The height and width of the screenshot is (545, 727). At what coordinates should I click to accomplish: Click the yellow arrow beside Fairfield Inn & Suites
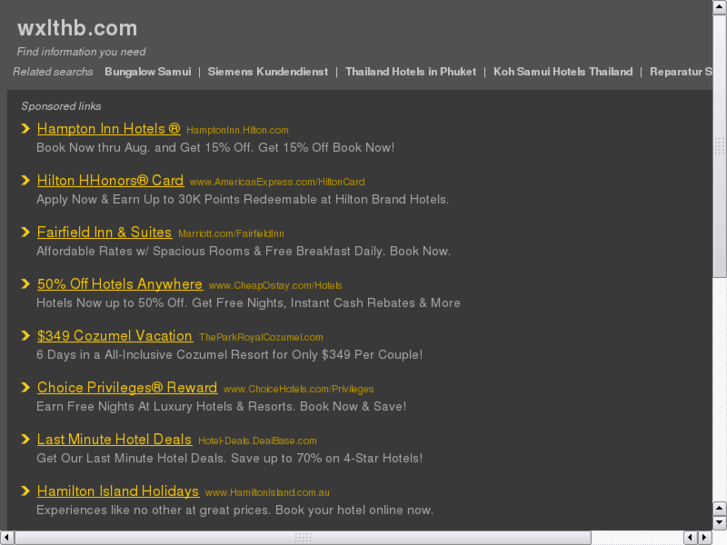[x=26, y=232]
